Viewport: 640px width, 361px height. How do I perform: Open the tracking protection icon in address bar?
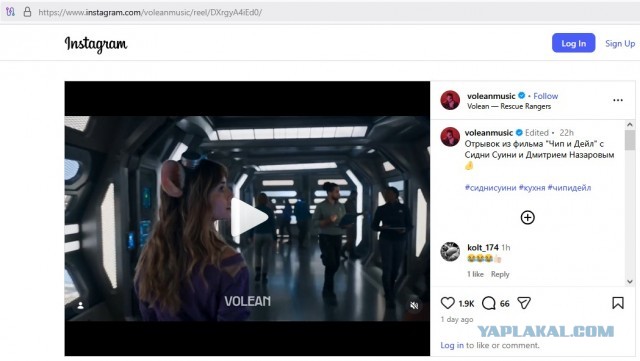(x=10, y=12)
